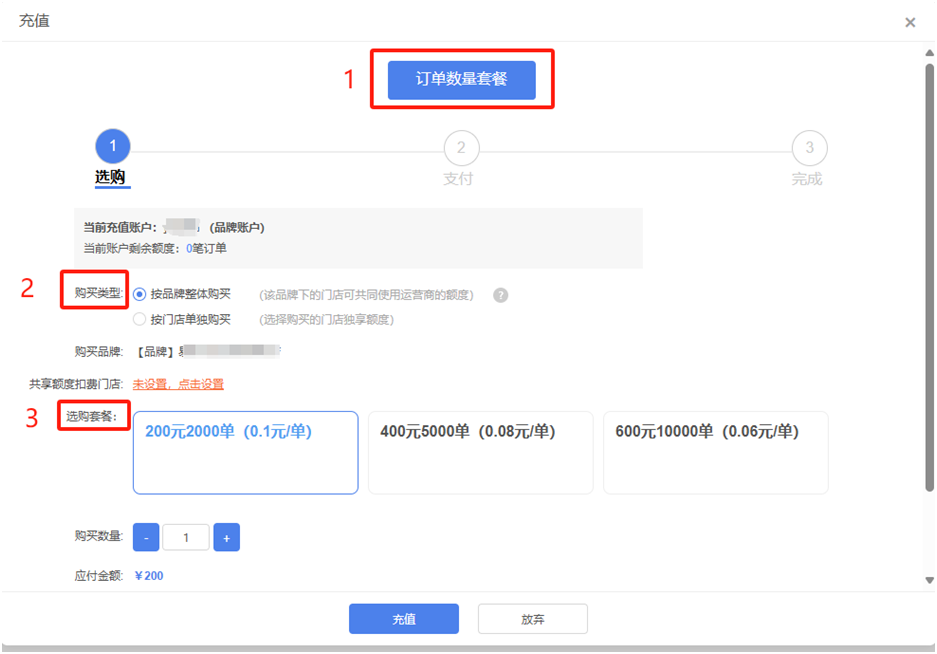Click the scrollbar down arrow
Viewport: 937px width, 654px height.
(x=928, y=581)
